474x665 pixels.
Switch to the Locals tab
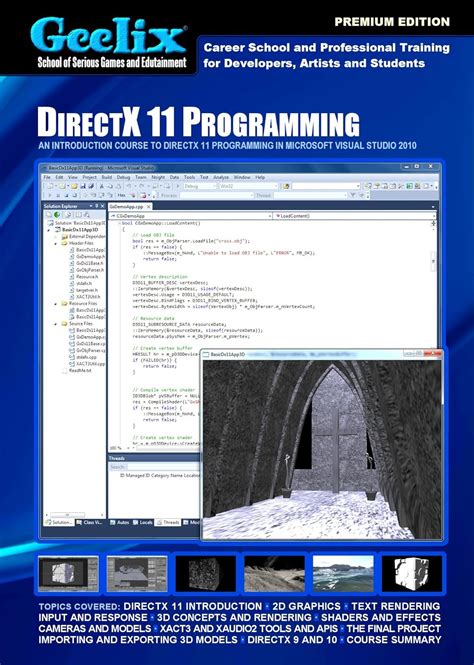(143, 522)
